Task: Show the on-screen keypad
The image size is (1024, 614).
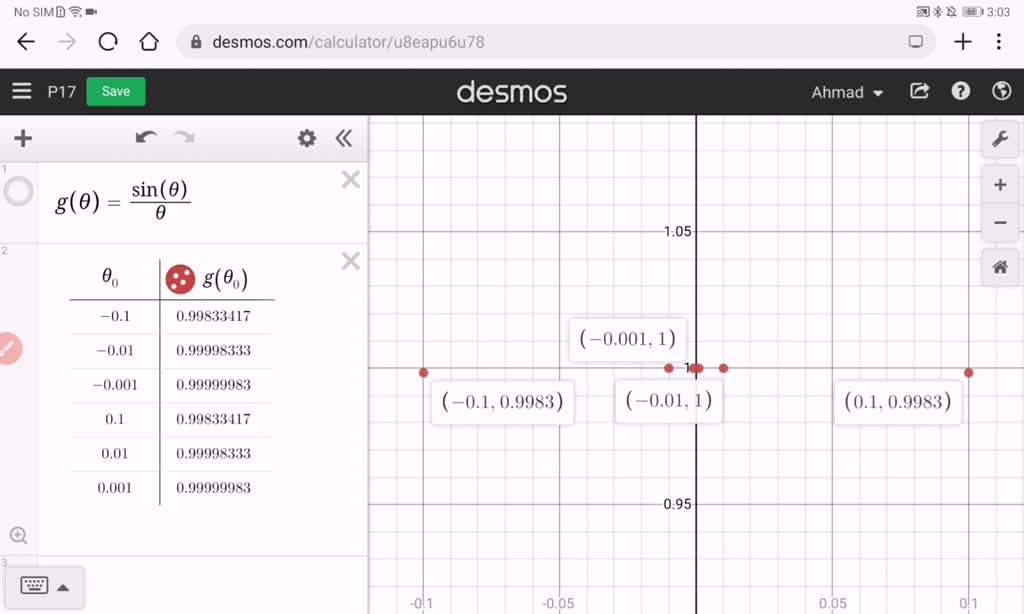Action: (34, 585)
